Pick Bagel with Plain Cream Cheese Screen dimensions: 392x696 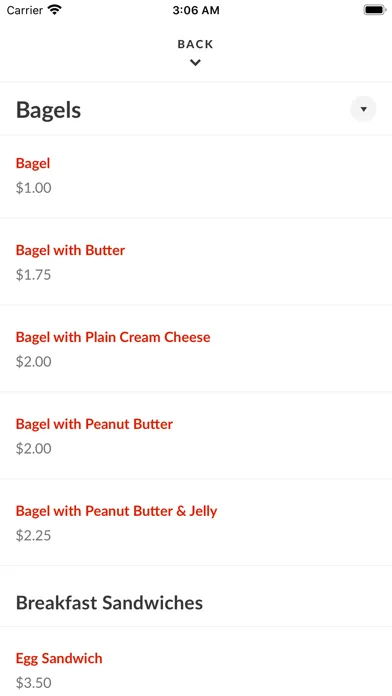[113, 337]
